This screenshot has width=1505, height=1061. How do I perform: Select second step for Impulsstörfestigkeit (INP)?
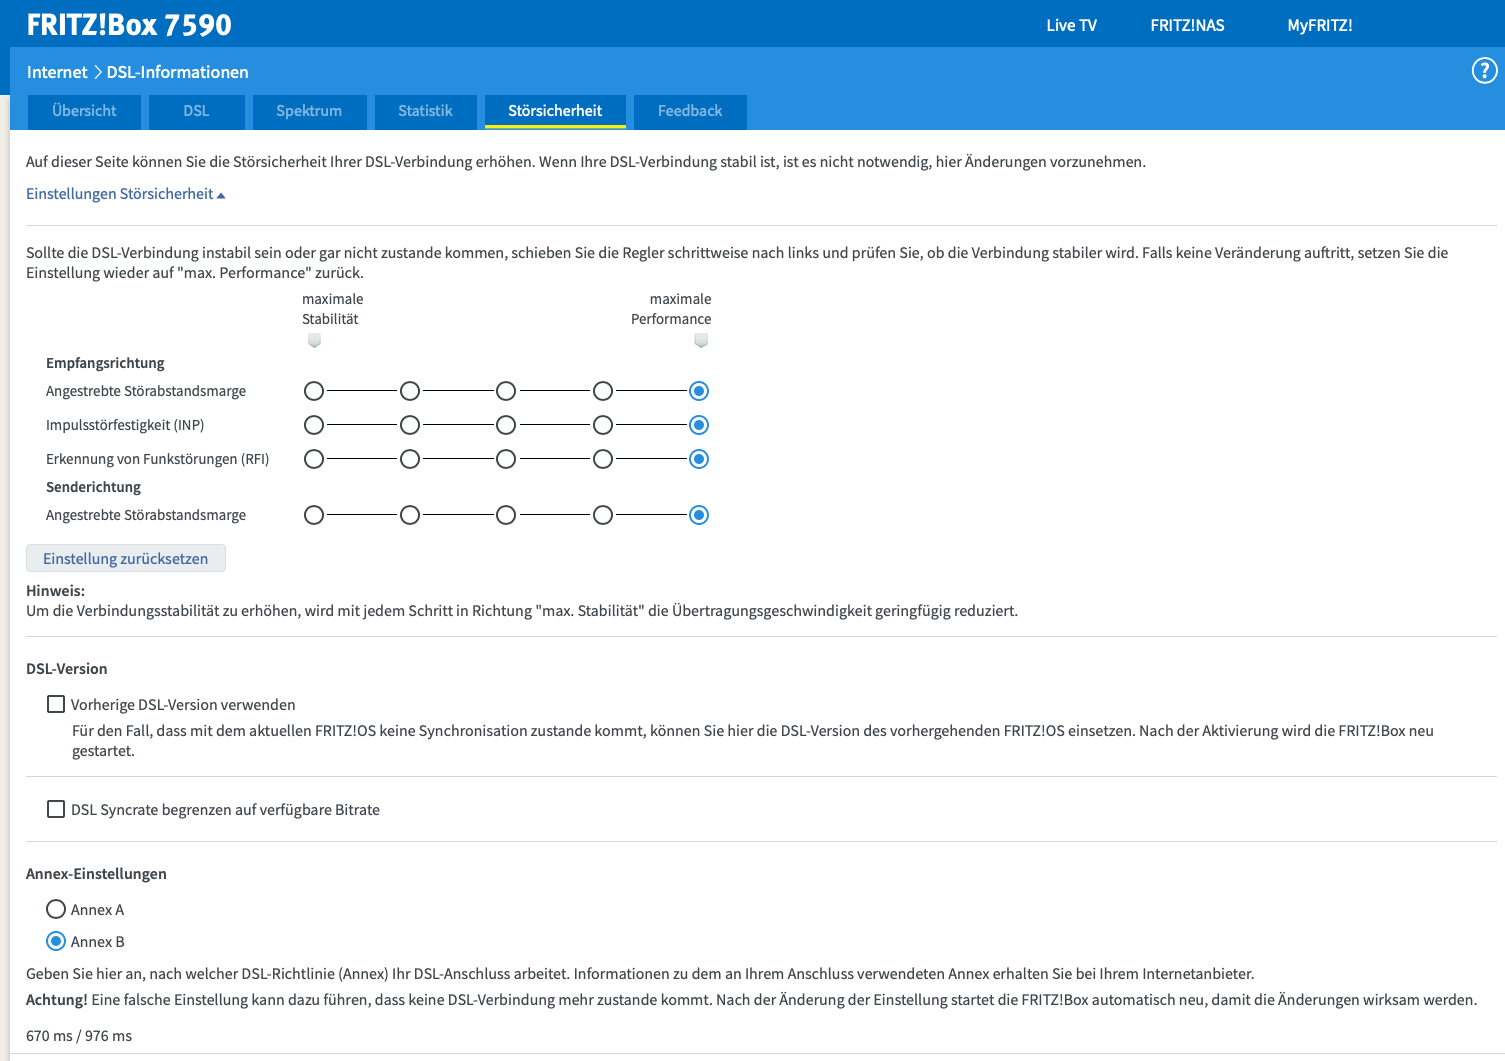pyautogui.click(x=410, y=425)
